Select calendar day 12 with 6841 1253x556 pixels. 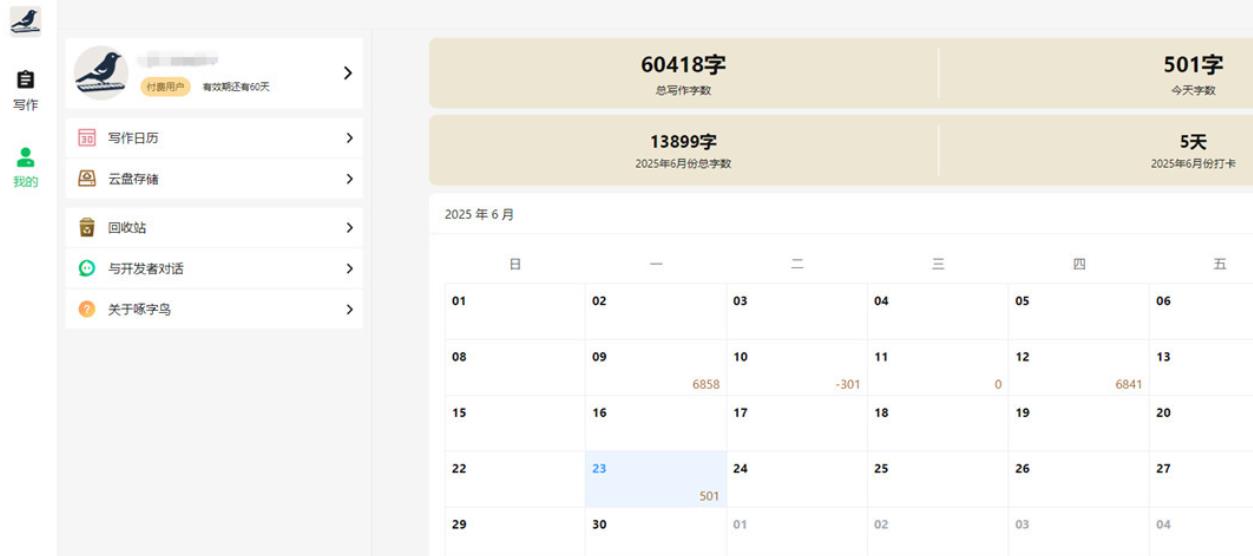[x=1079, y=367]
